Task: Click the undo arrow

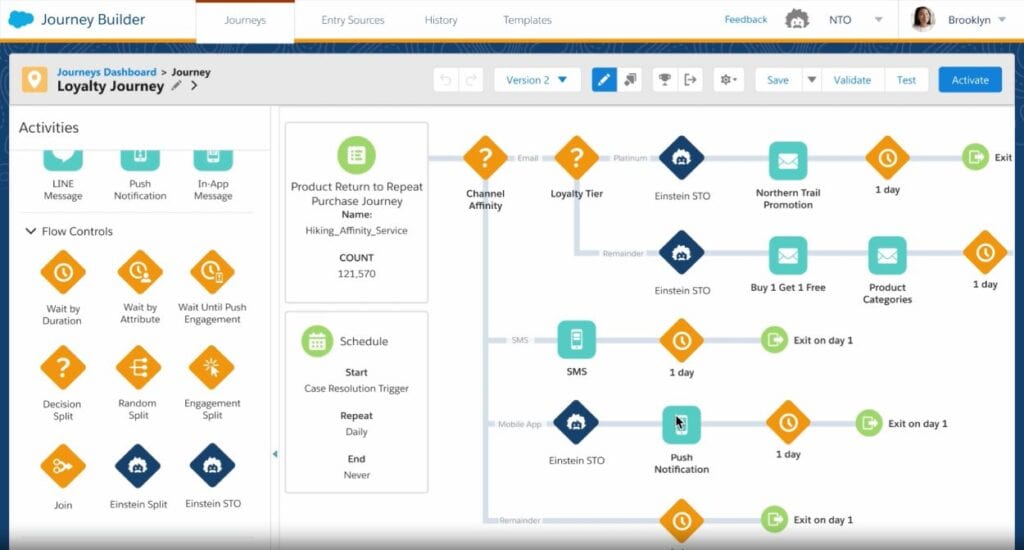Action: pos(445,80)
